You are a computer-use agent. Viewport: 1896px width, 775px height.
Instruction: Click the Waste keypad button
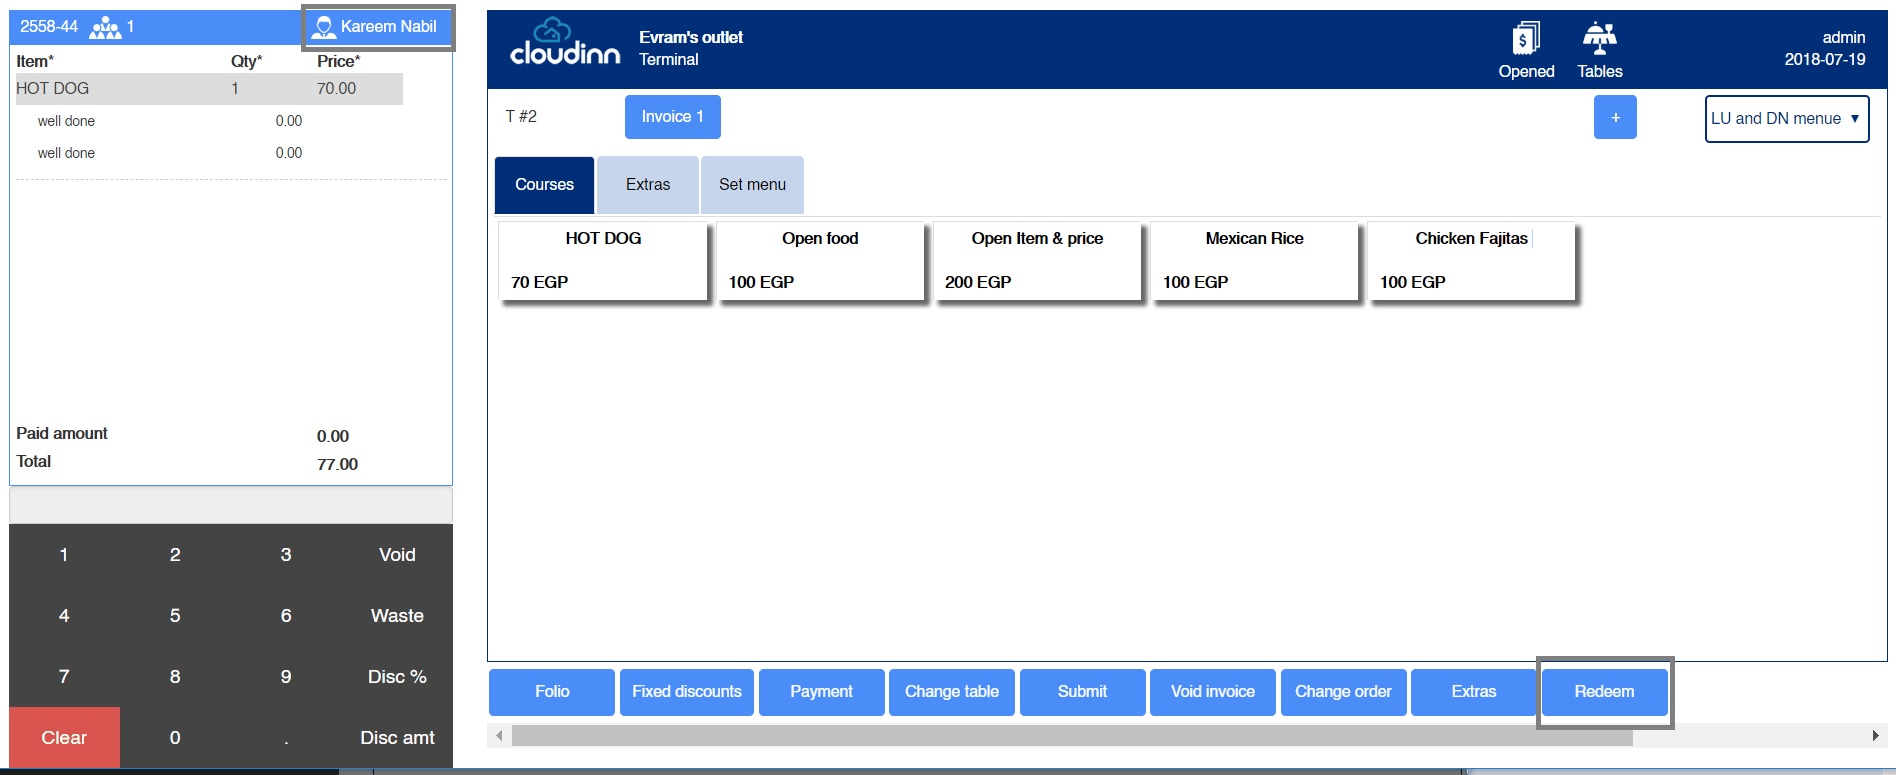tap(397, 616)
